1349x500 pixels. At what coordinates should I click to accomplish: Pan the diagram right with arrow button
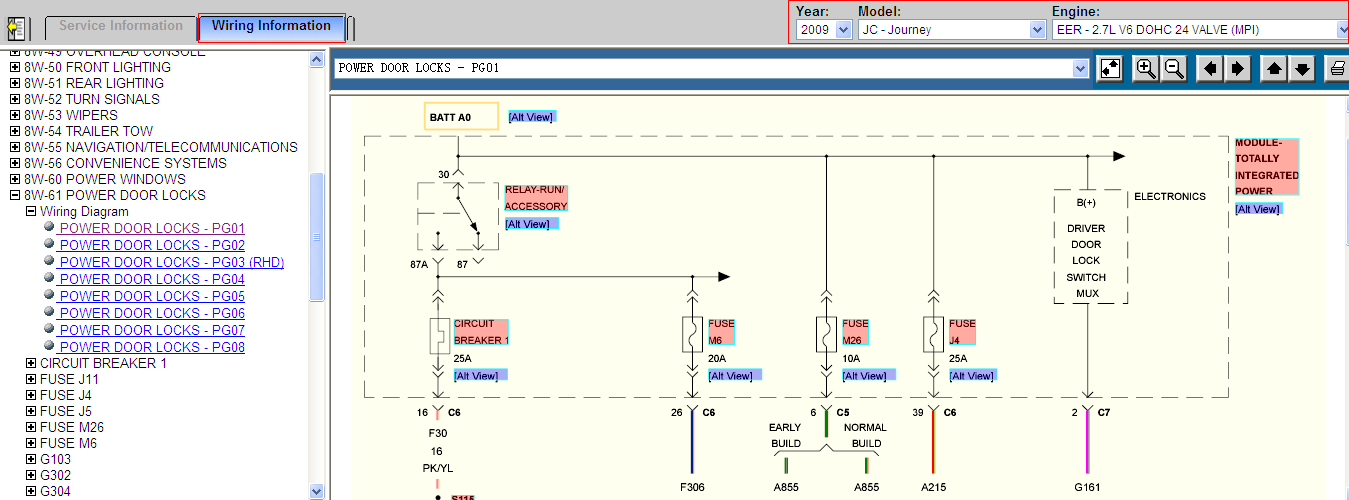coord(1238,69)
